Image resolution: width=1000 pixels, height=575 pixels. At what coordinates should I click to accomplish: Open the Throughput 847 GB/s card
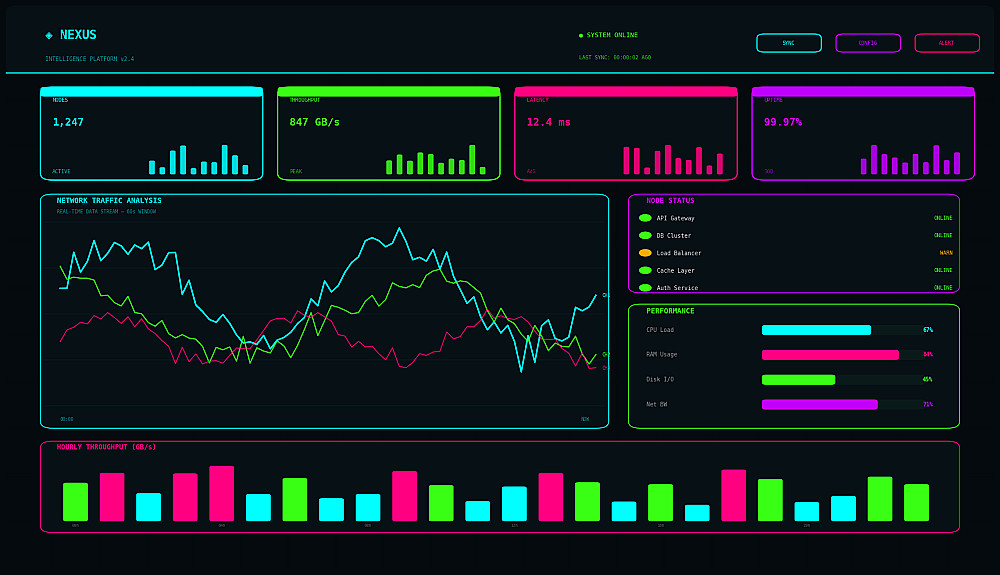[x=389, y=133]
